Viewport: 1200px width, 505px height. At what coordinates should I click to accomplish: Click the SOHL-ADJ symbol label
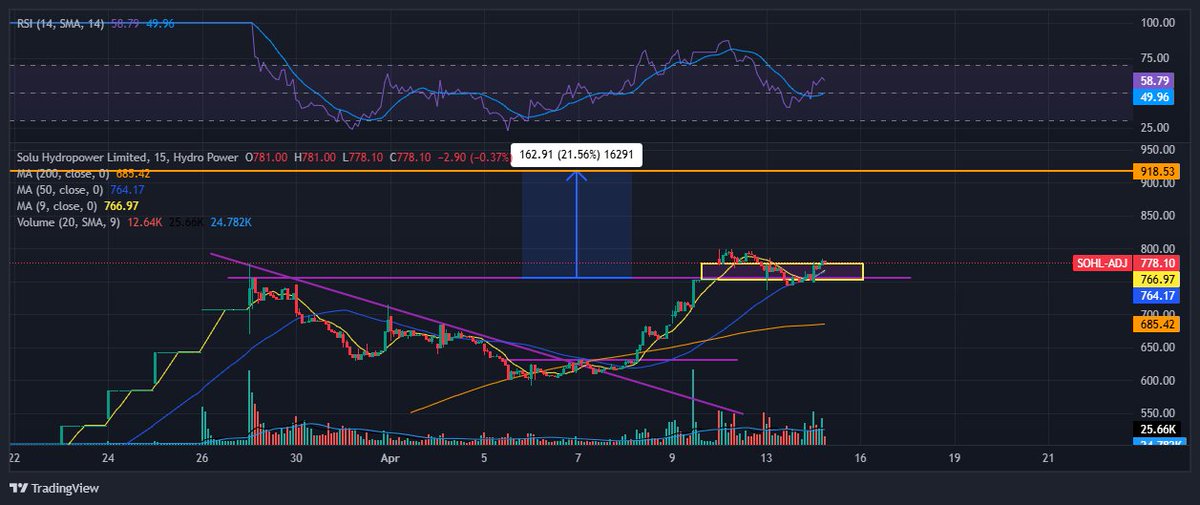(1101, 262)
